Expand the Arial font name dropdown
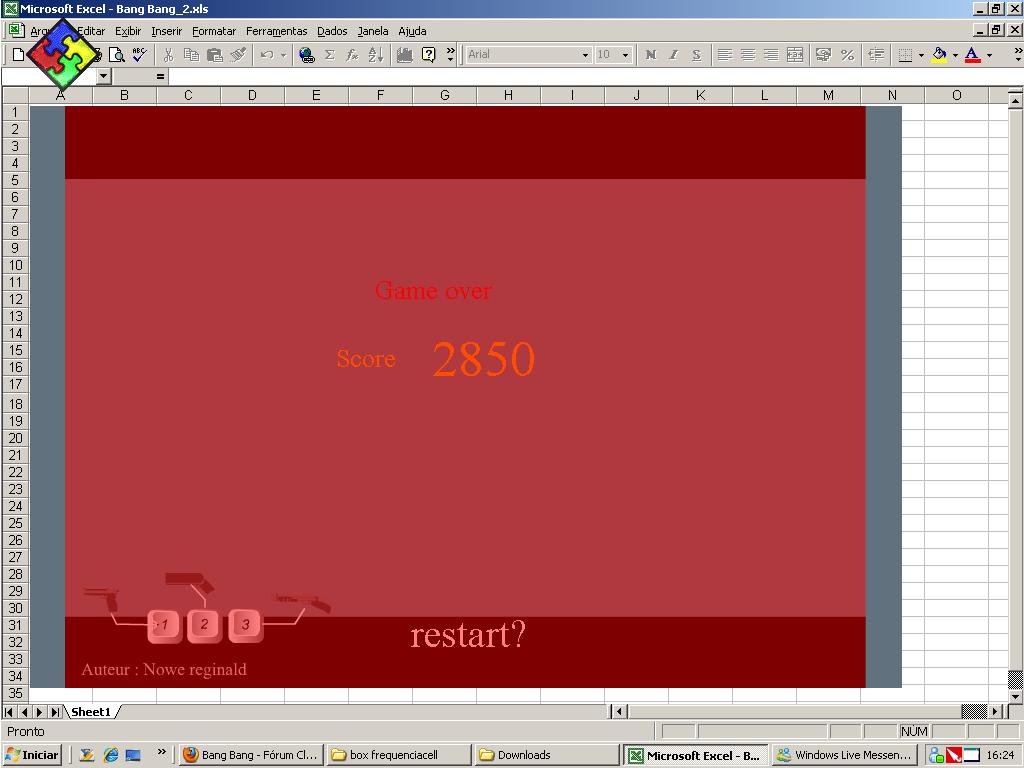Viewport: 1024px width, 768px height. pyautogui.click(x=585, y=55)
